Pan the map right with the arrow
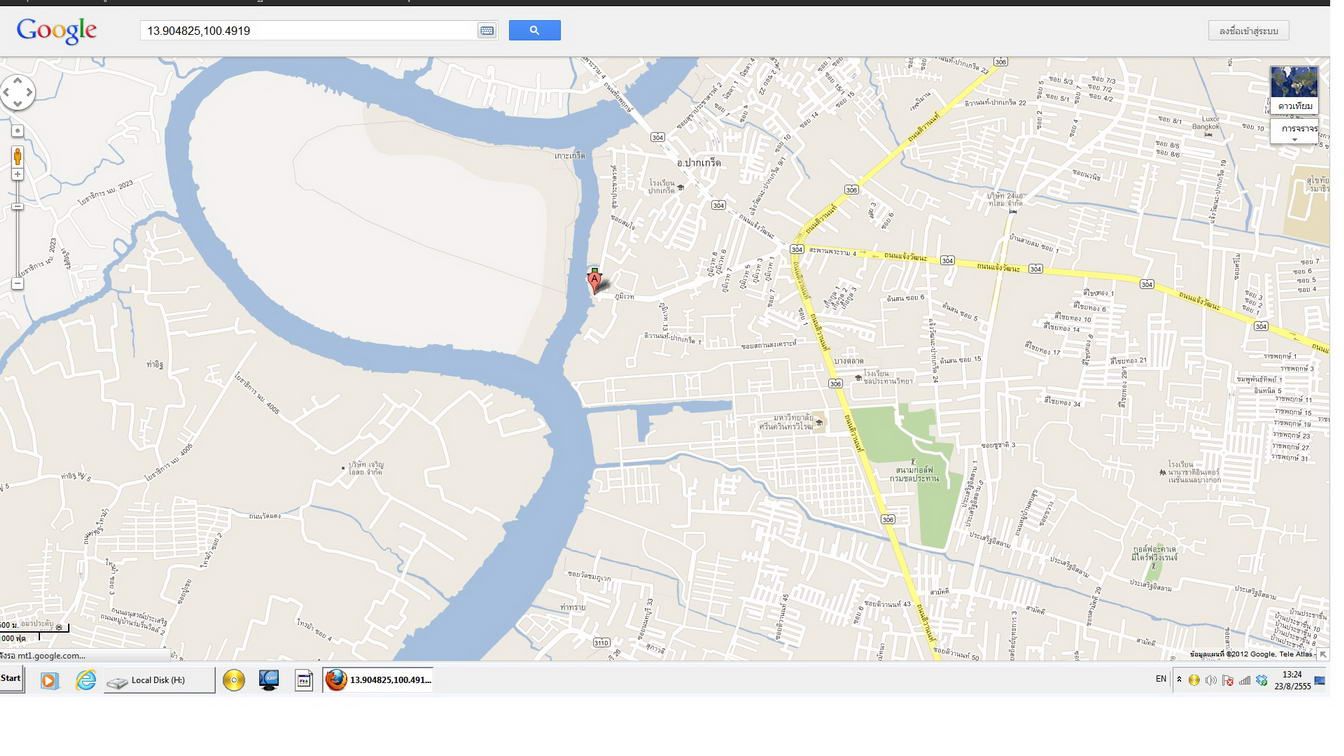 (x=30, y=93)
